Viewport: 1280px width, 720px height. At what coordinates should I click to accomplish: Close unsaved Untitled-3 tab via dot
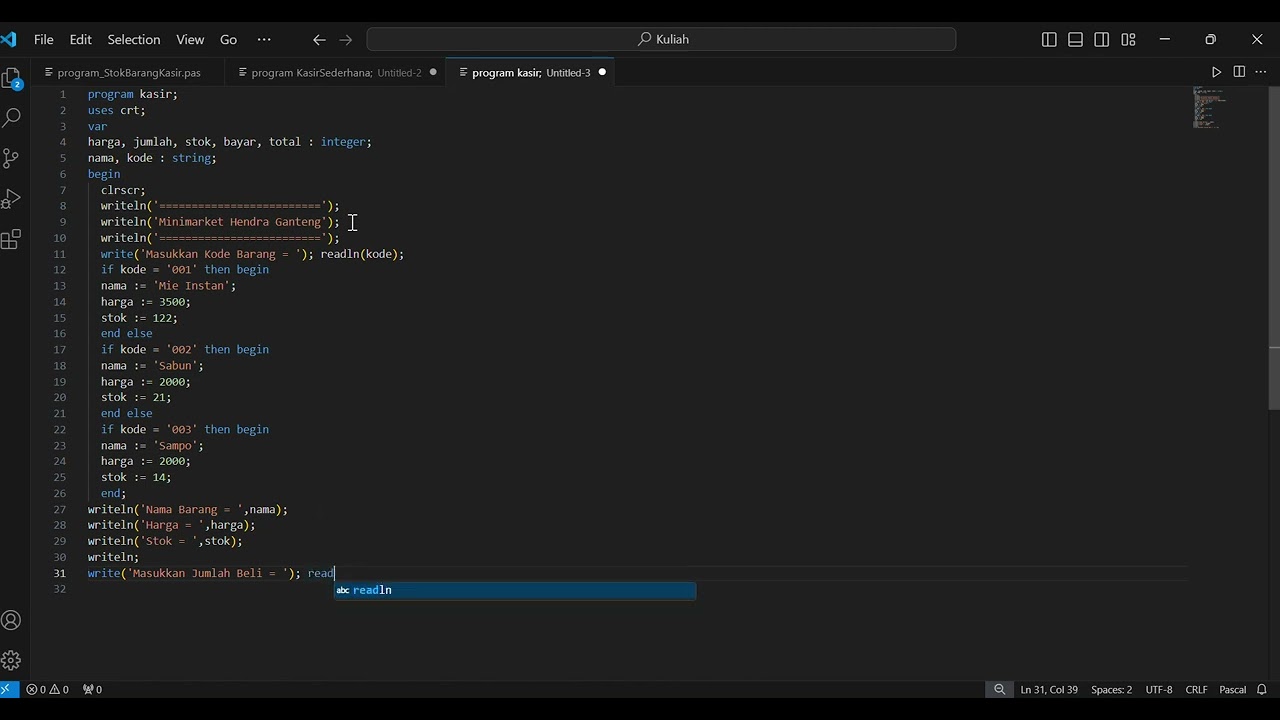click(602, 72)
